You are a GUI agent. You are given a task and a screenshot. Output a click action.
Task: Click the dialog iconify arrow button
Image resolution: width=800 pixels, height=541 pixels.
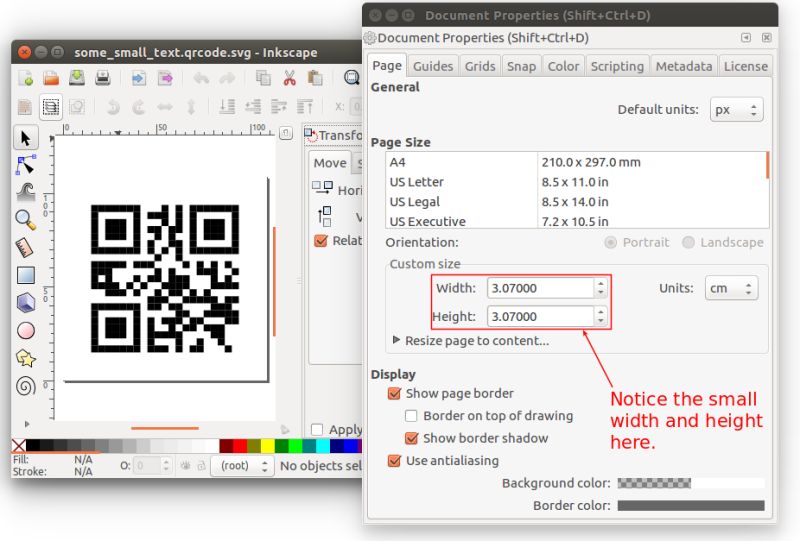click(x=746, y=37)
